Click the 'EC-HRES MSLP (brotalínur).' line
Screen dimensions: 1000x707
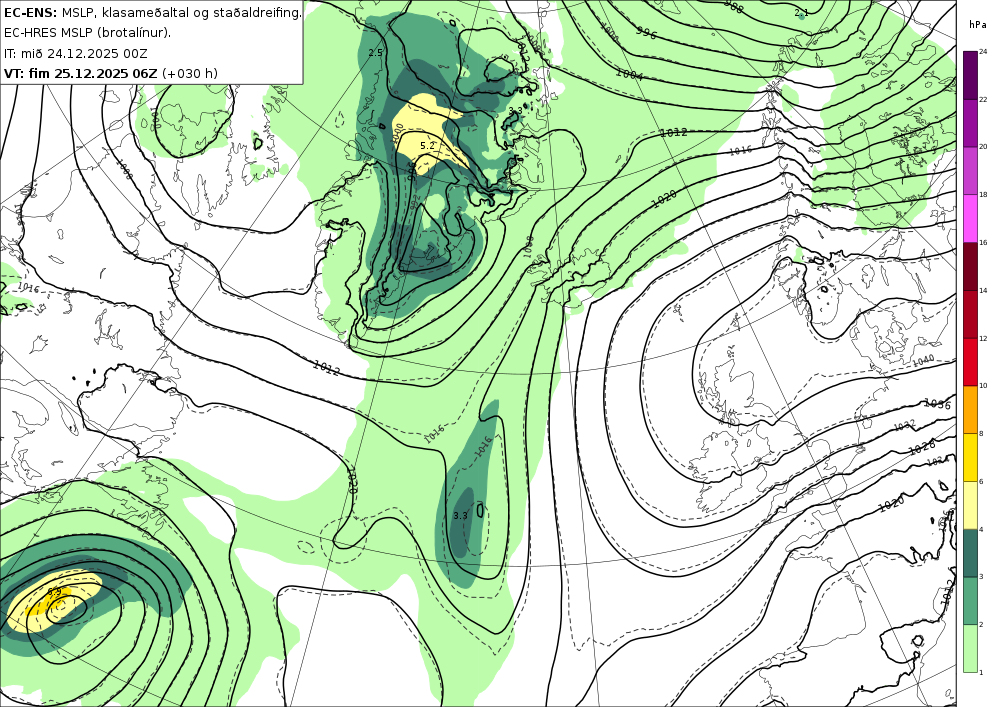coord(87,33)
